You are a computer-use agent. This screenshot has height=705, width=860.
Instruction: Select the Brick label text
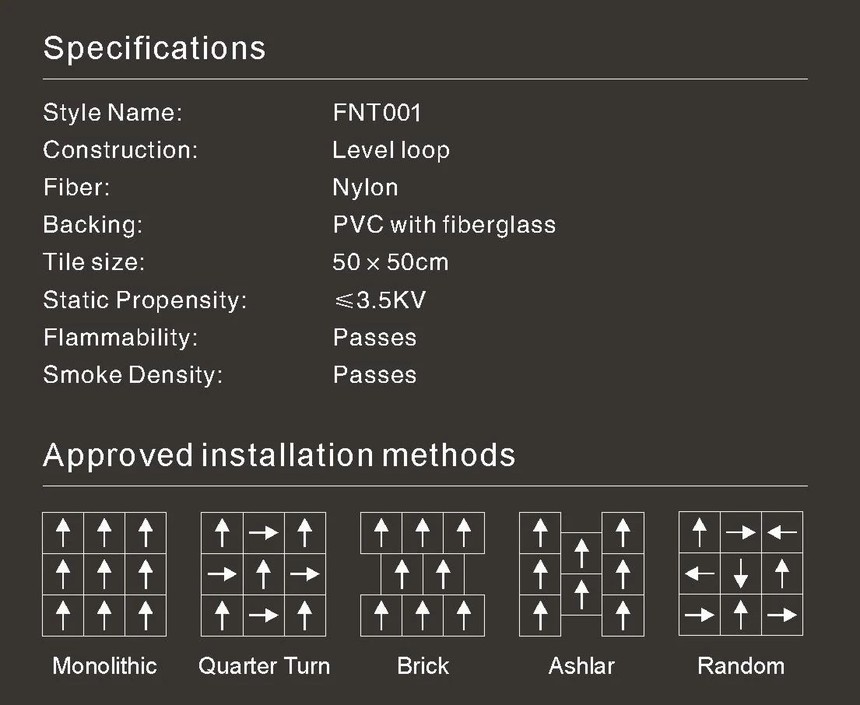pos(423,666)
